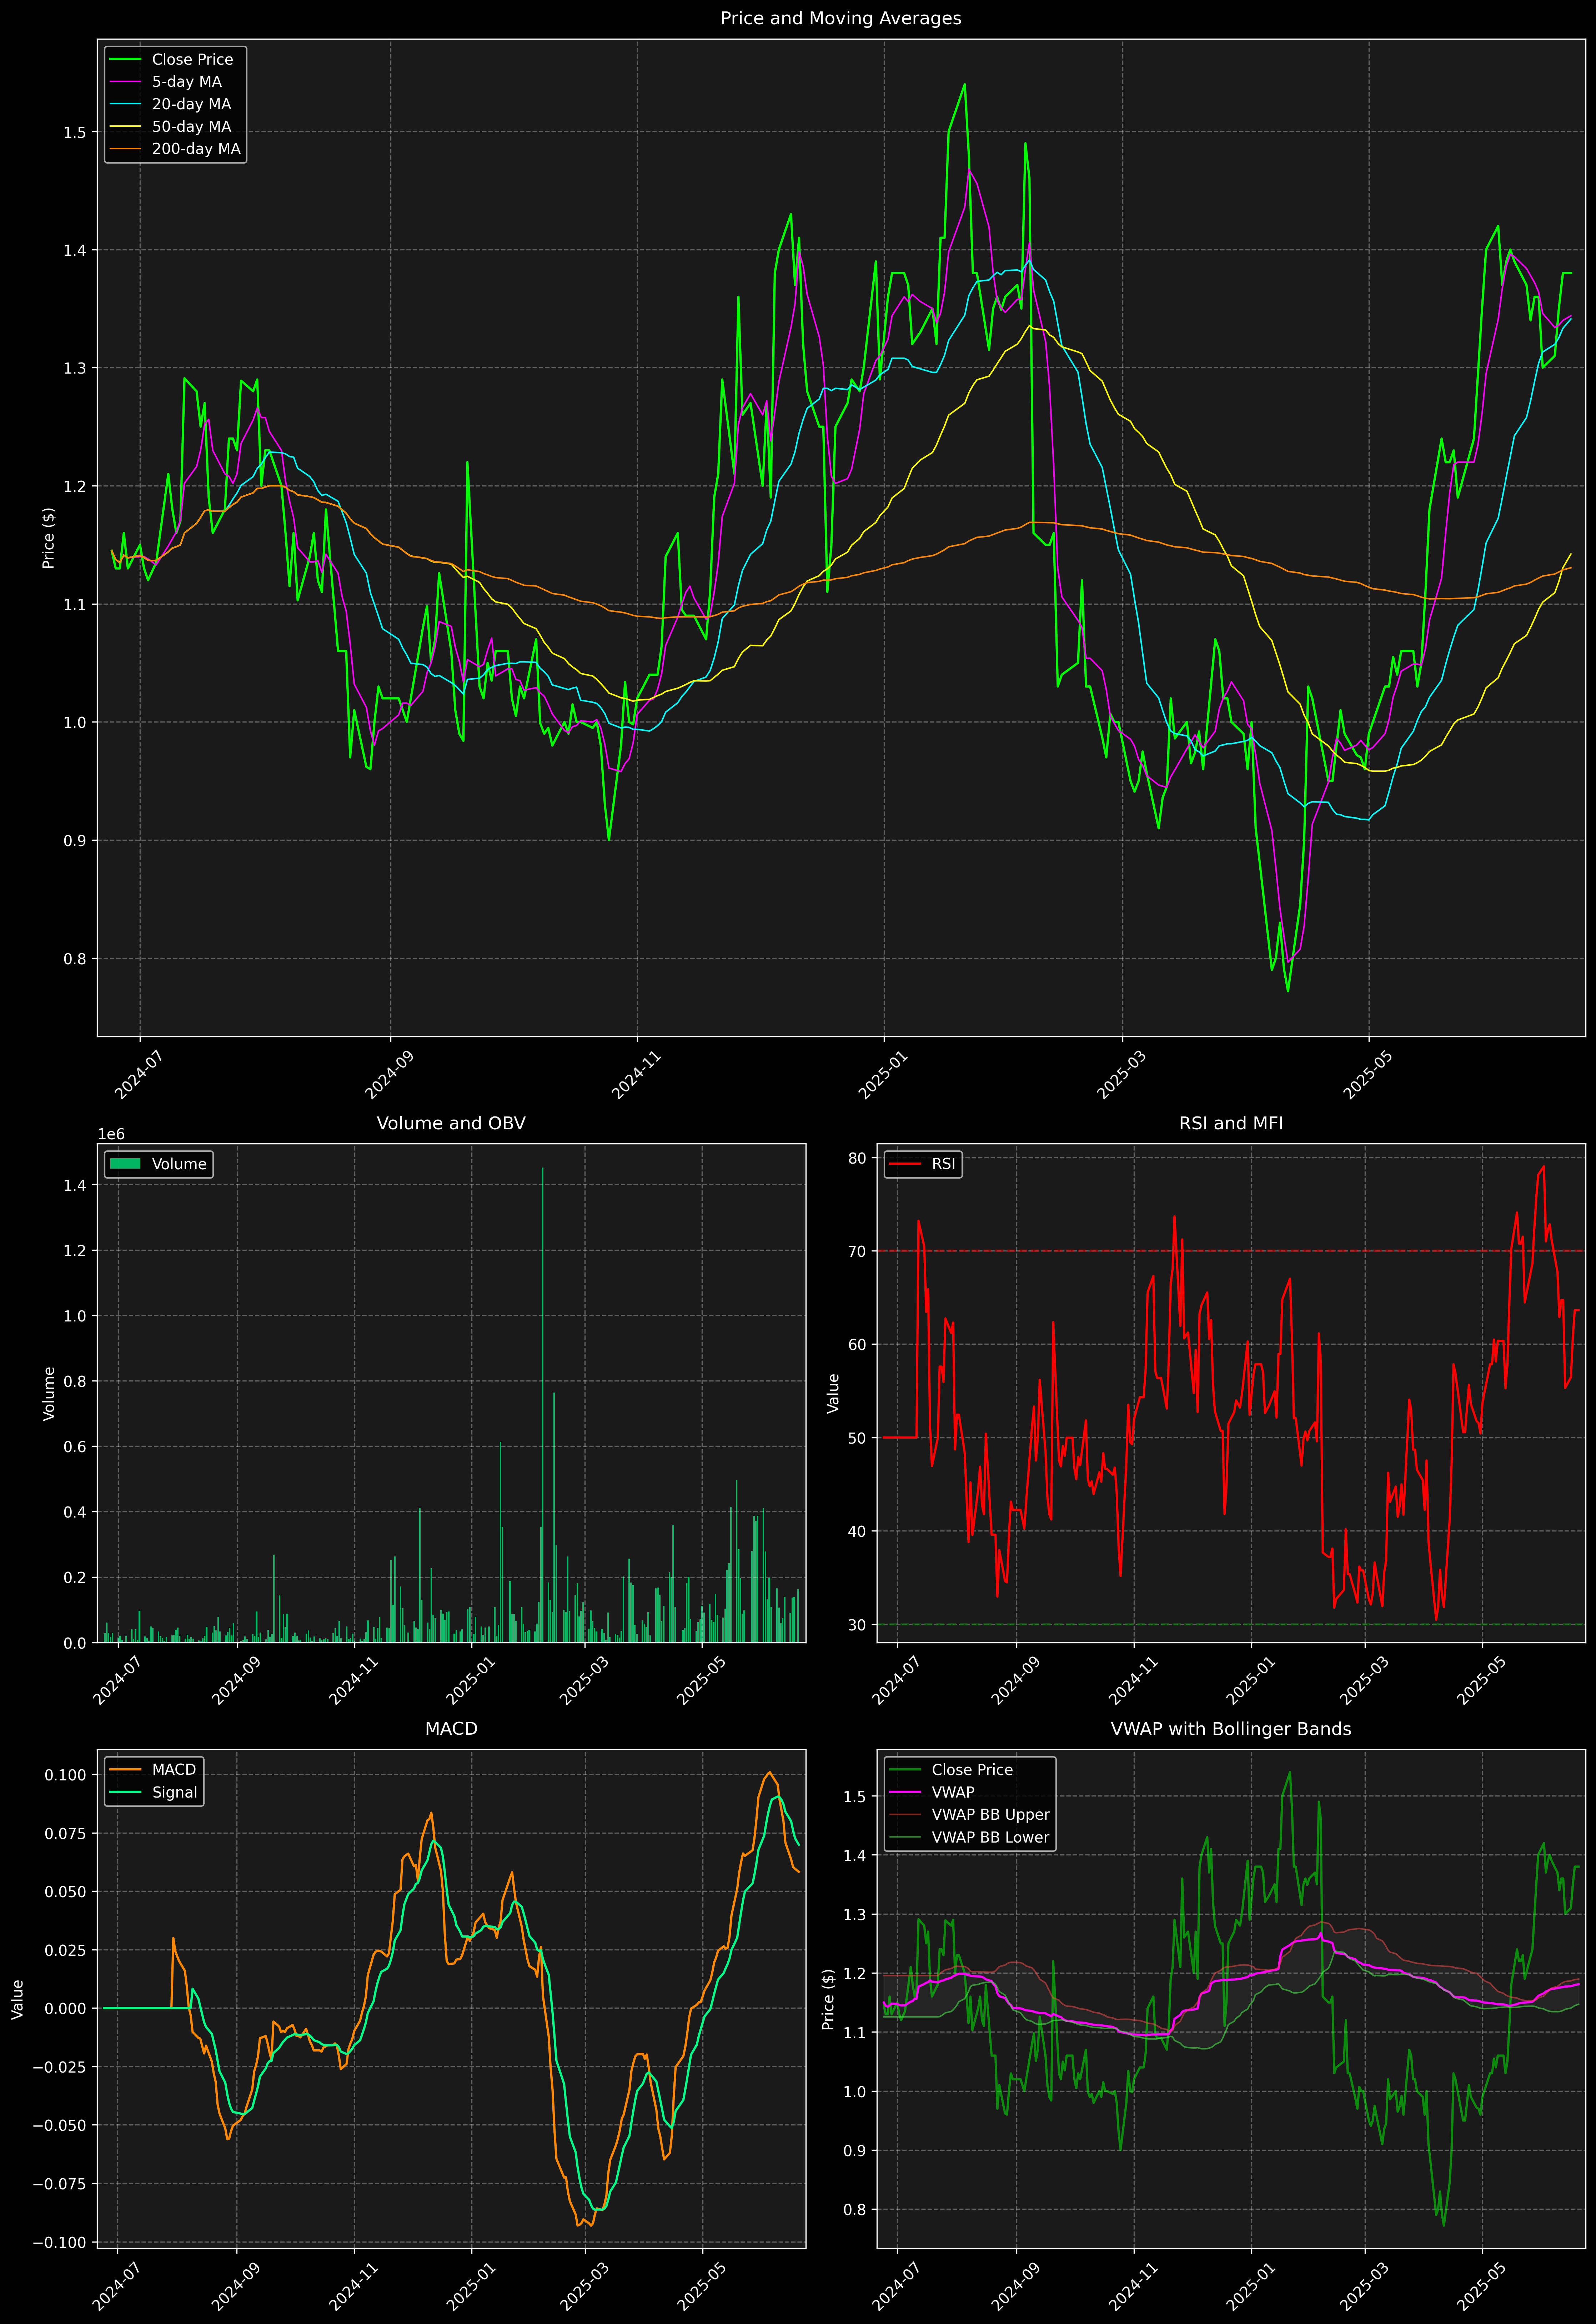Click the 1.4 y-axis tick on the Volume chart

click(x=75, y=1185)
